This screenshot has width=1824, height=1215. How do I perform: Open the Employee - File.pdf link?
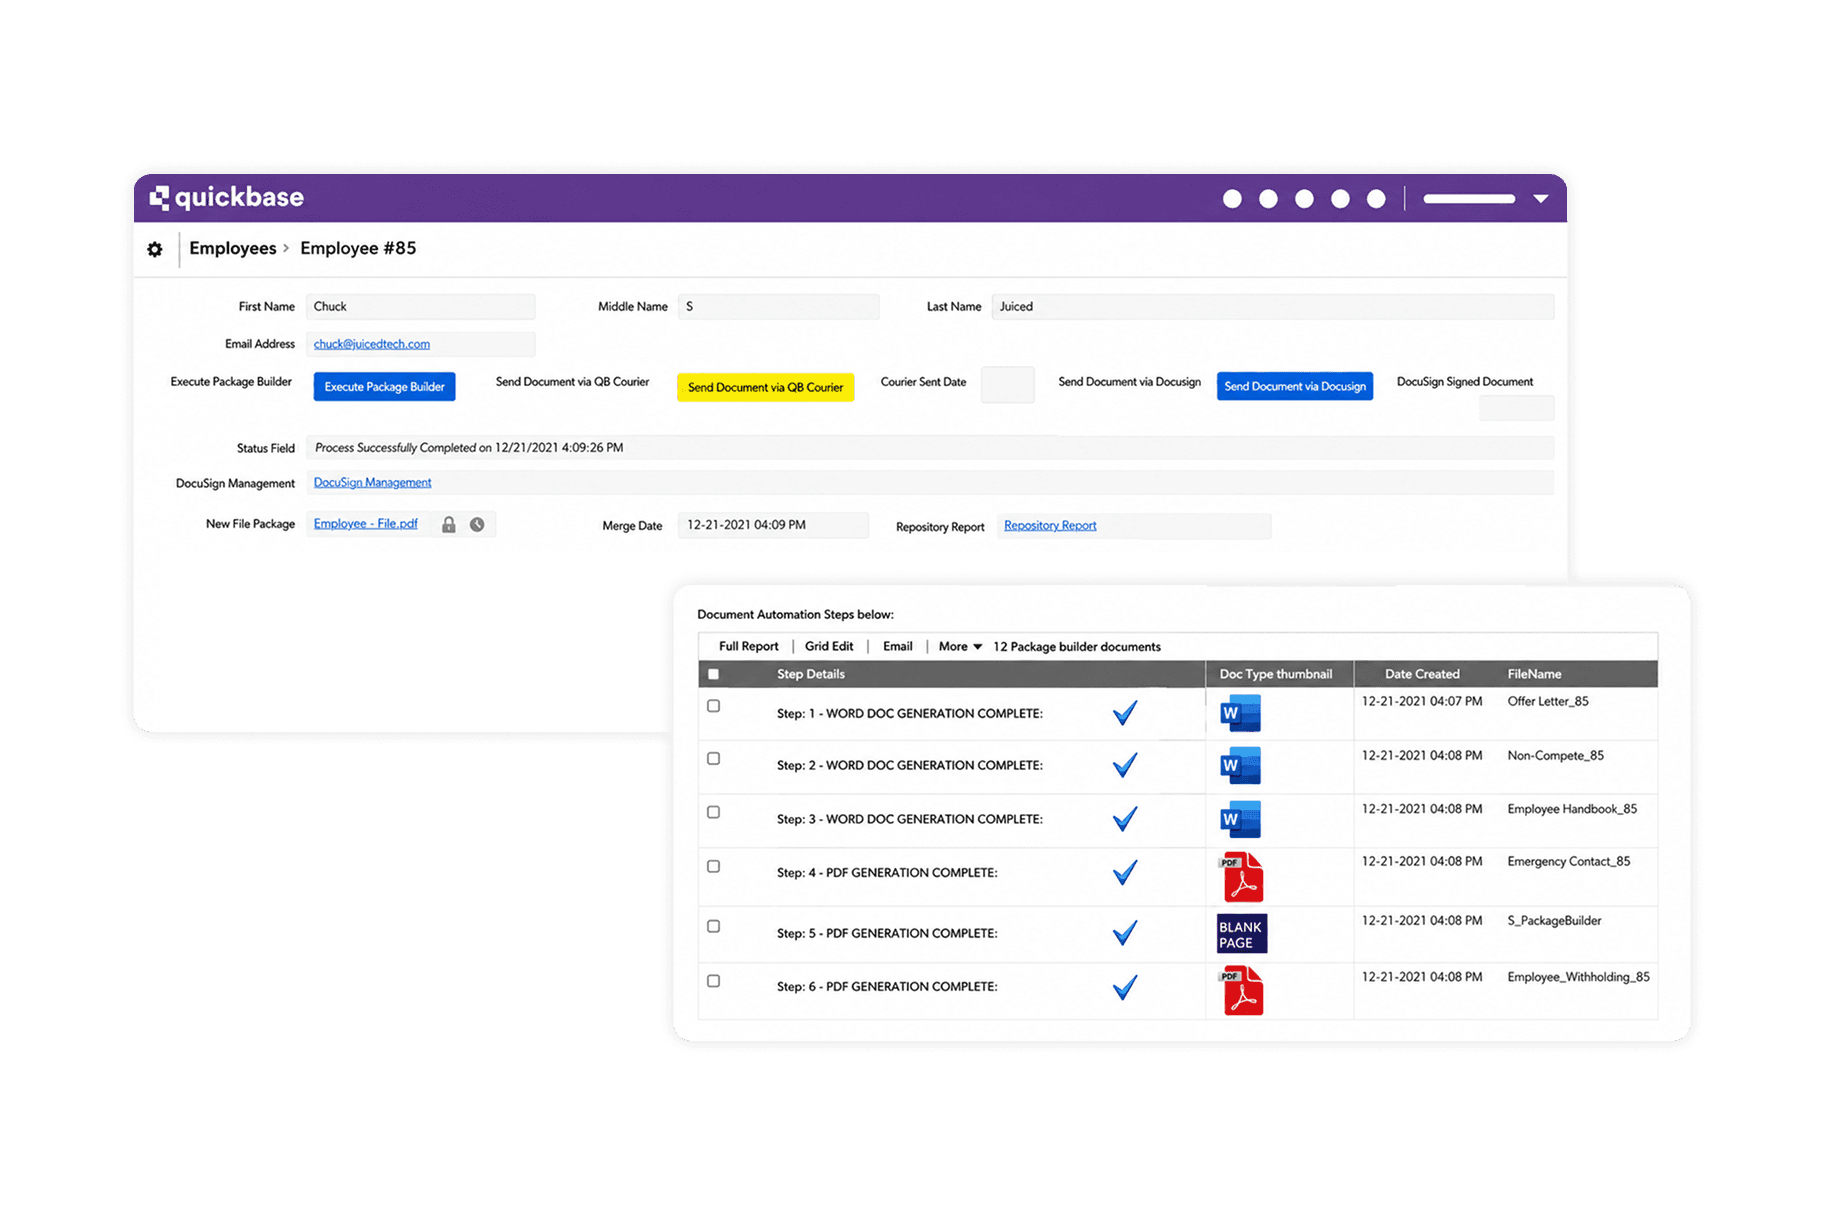point(366,524)
